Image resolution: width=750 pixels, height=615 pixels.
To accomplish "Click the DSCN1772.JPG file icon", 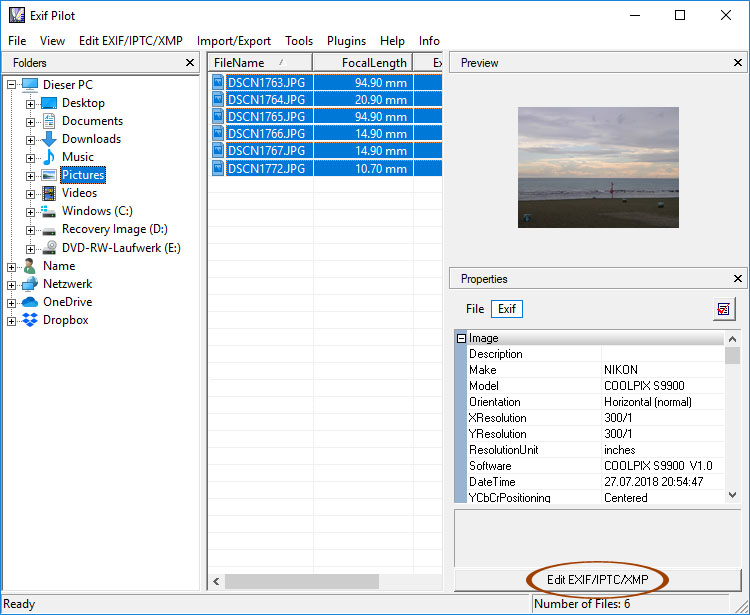I will (x=218, y=168).
